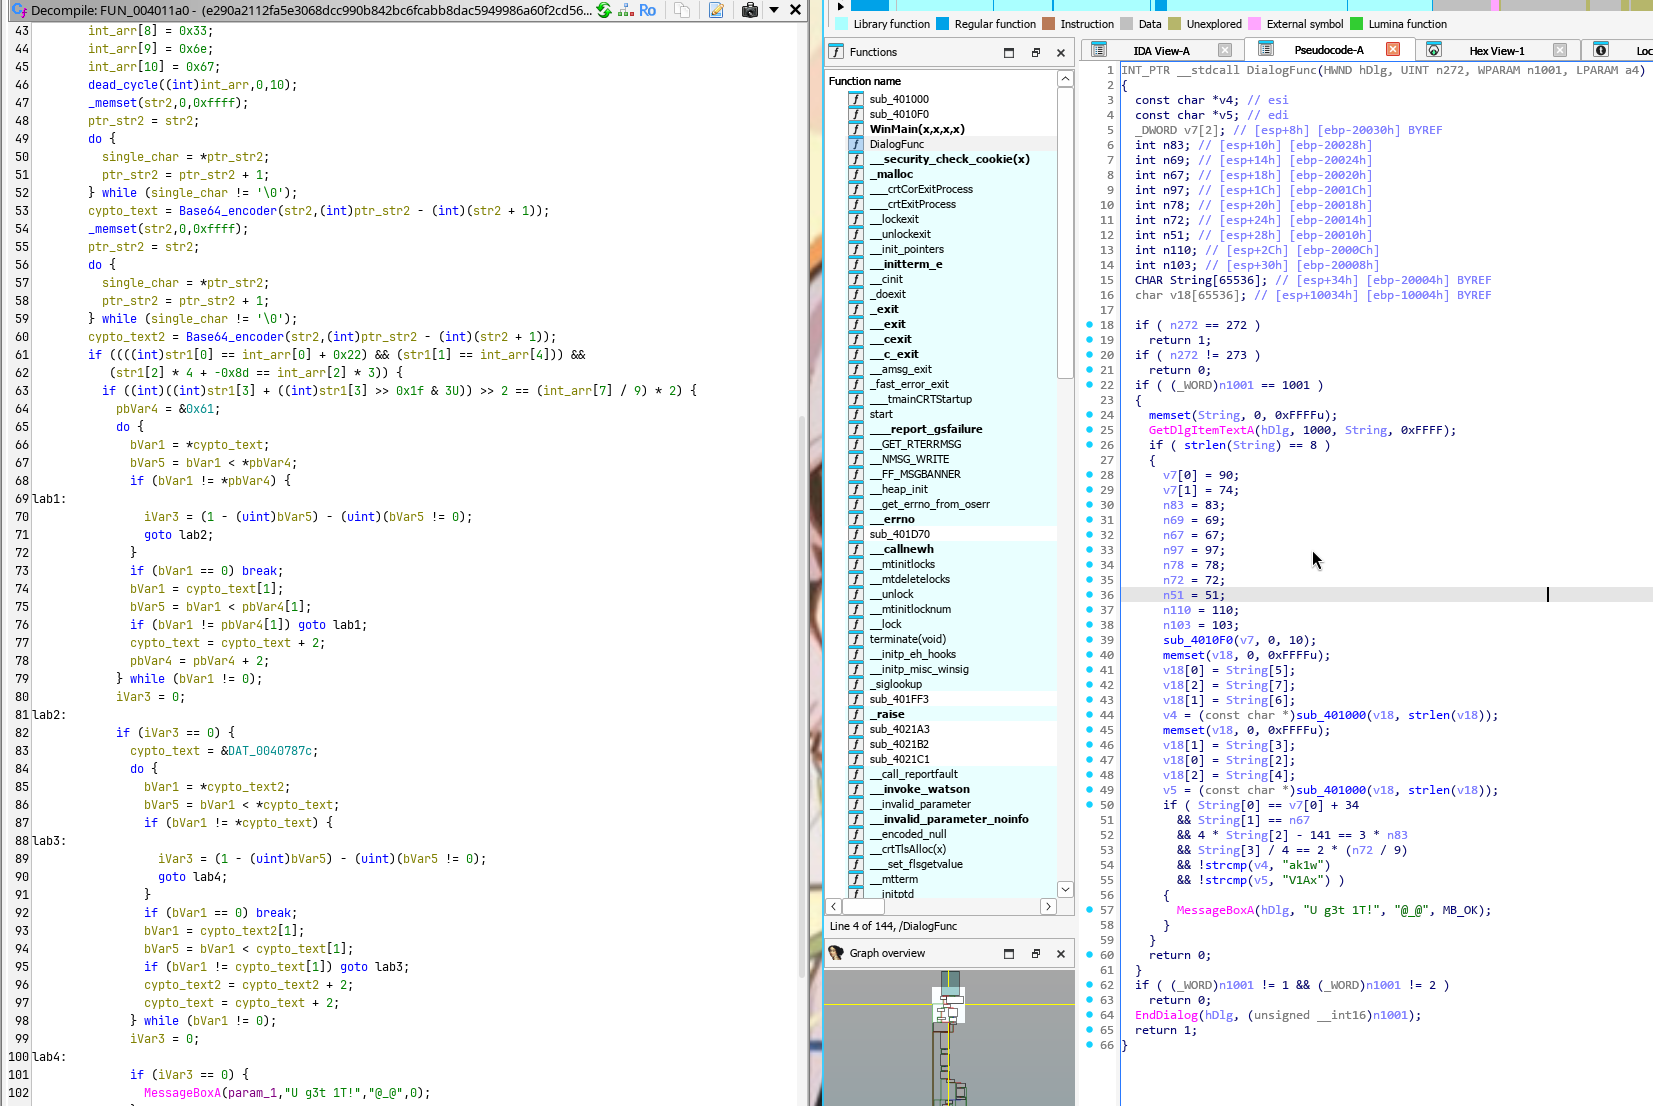Close the Pseudocode-A tab via red X
Image resolution: width=1653 pixels, height=1106 pixels.
[1393, 49]
